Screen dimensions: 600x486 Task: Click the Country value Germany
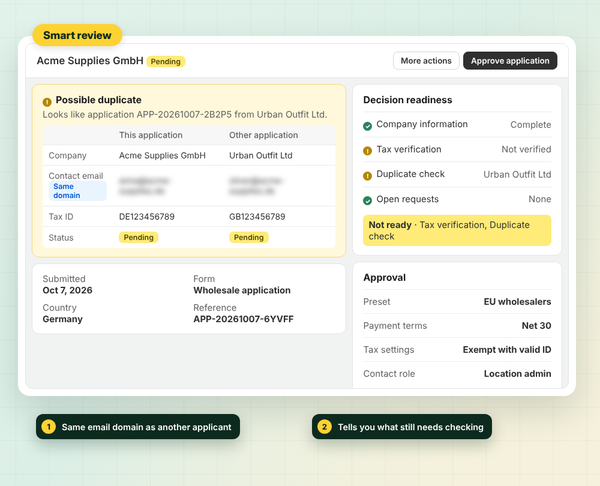tap(63, 319)
